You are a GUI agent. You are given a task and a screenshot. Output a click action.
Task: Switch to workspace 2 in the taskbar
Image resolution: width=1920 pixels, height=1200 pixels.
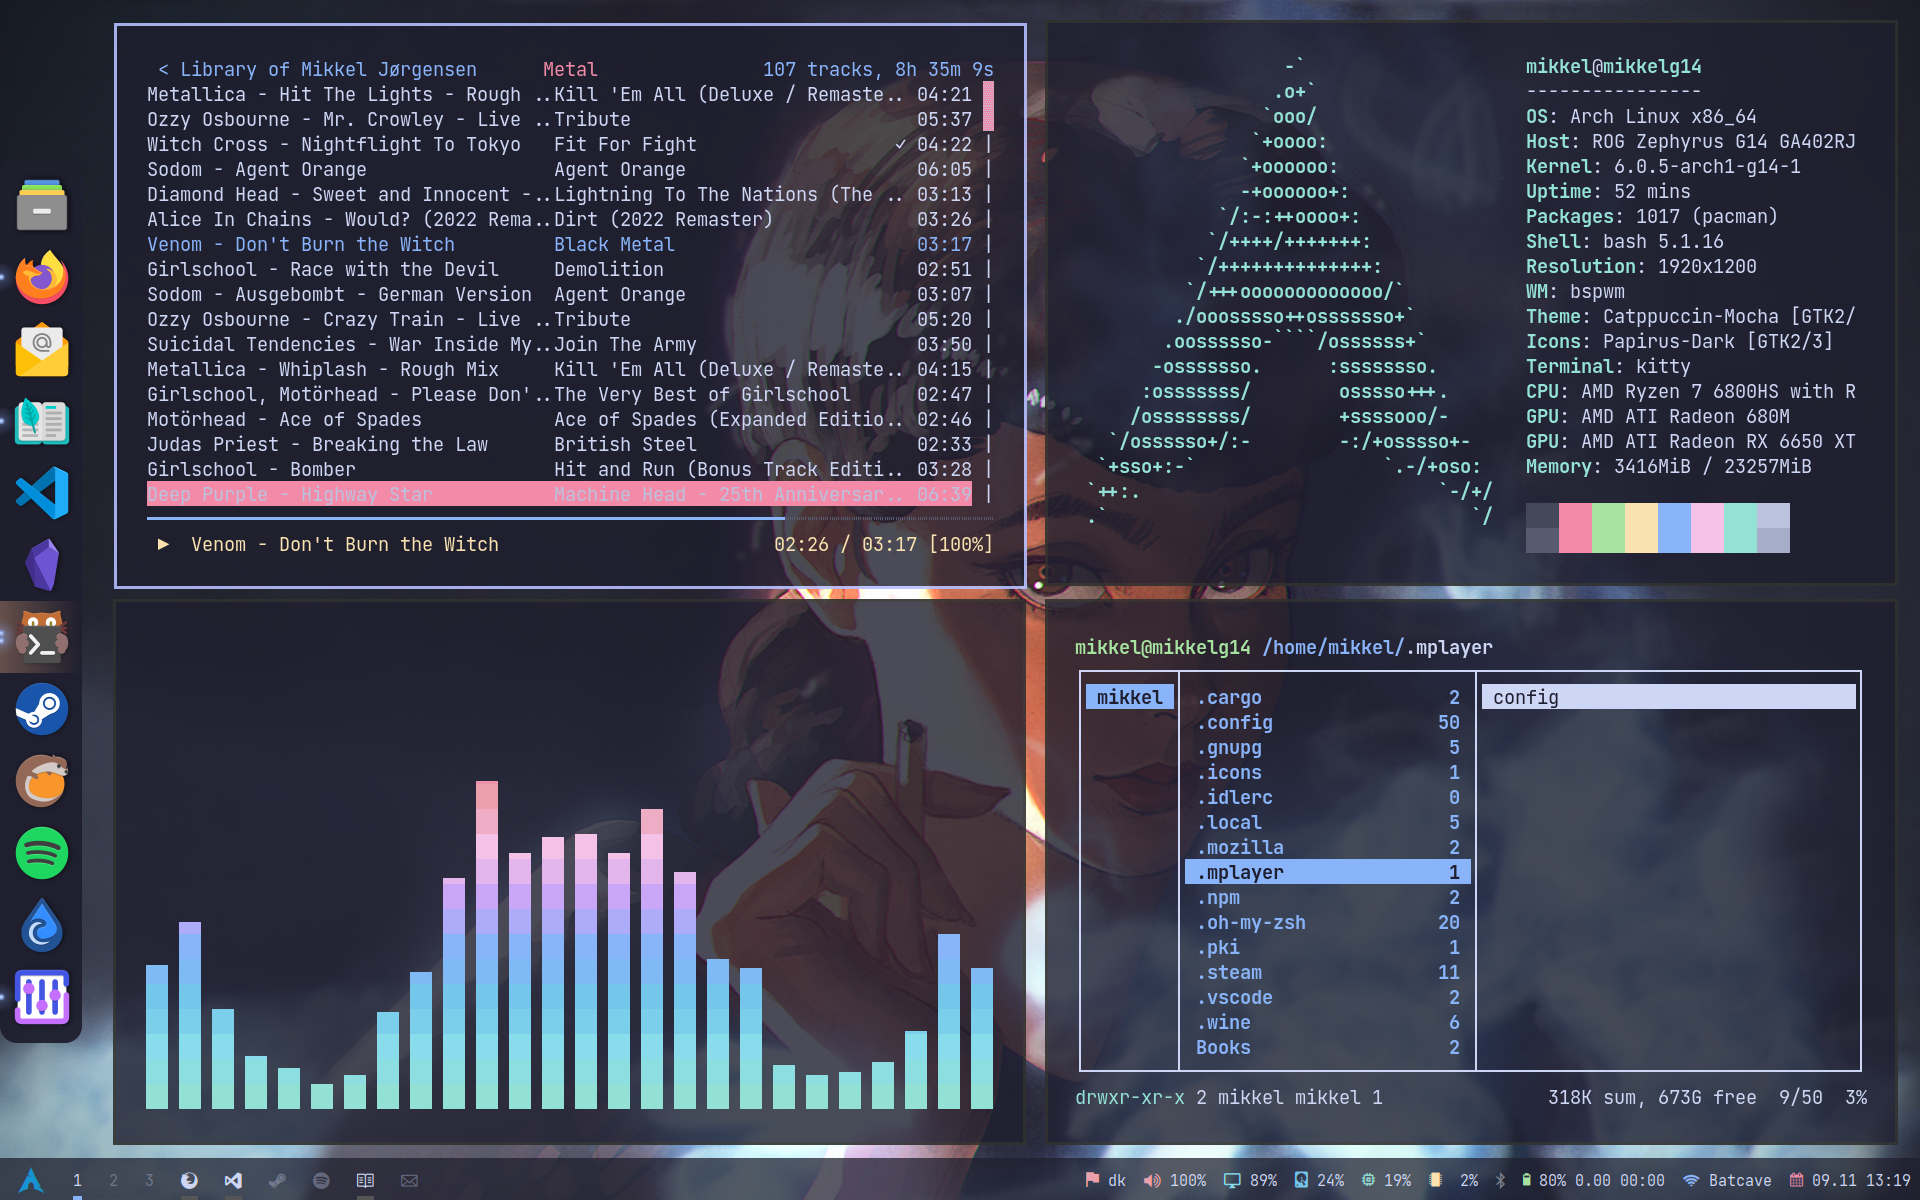click(113, 1180)
